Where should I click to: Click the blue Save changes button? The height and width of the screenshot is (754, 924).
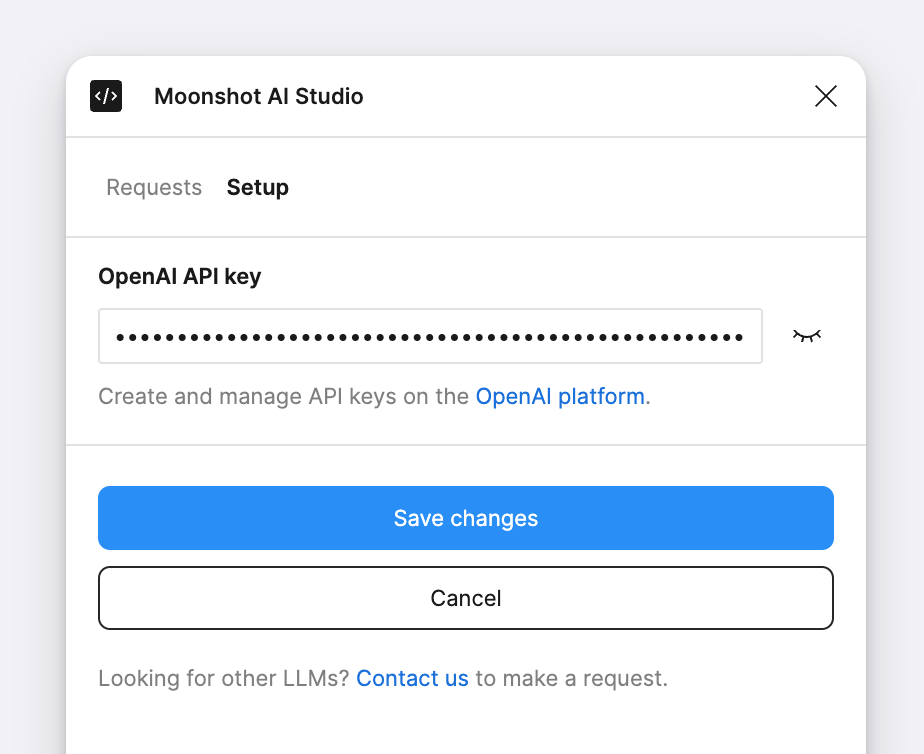click(466, 518)
